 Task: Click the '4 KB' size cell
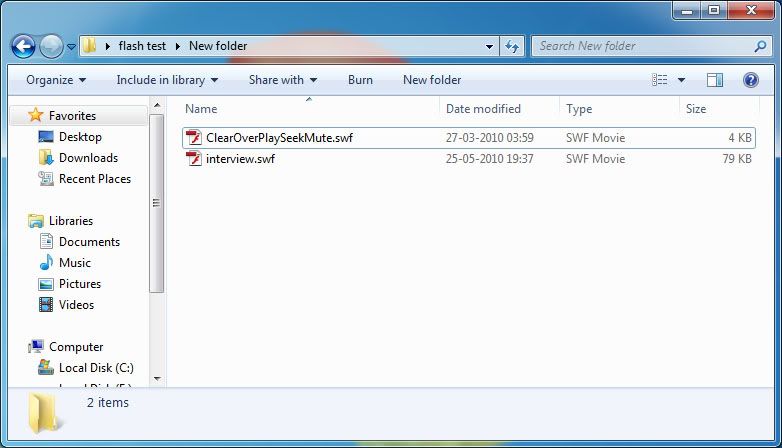coord(740,138)
